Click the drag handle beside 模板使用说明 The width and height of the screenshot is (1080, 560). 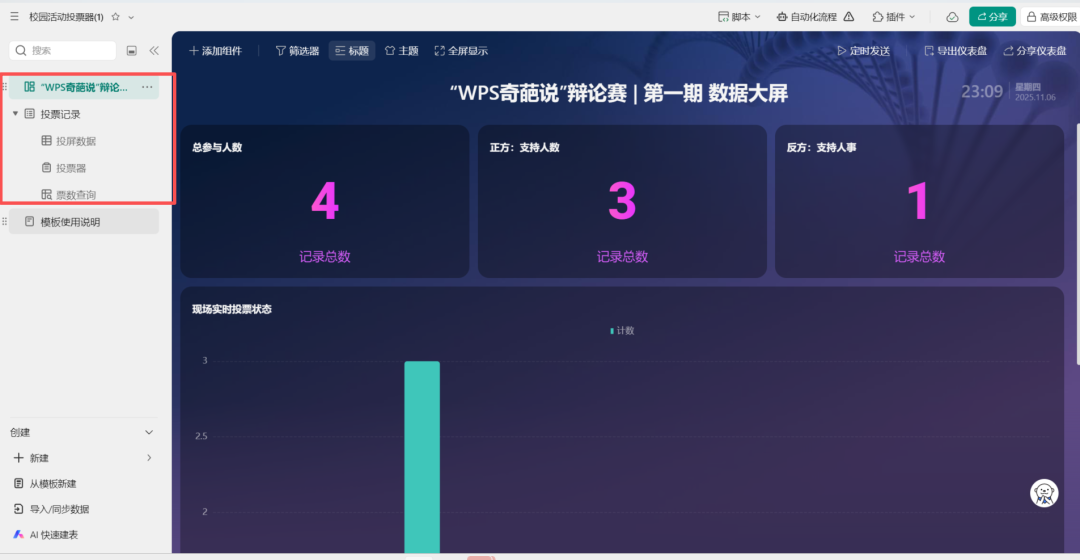pos(5,222)
